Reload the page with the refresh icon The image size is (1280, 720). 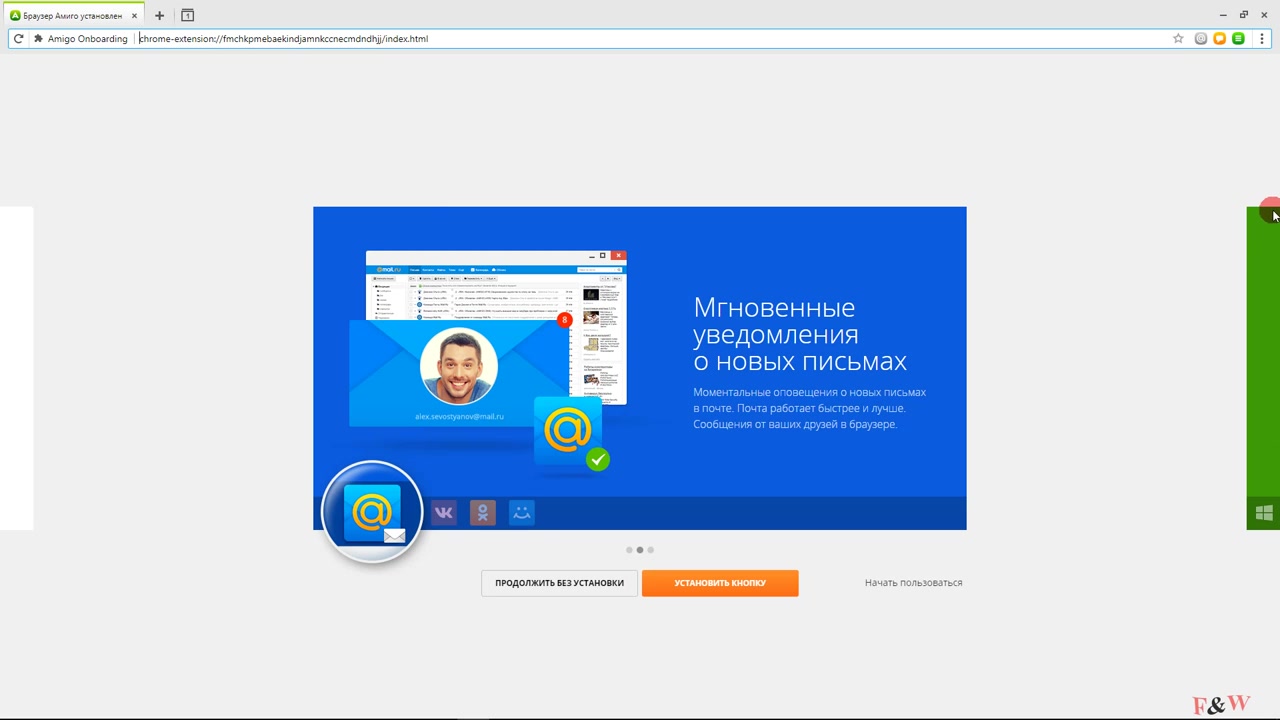coord(18,38)
